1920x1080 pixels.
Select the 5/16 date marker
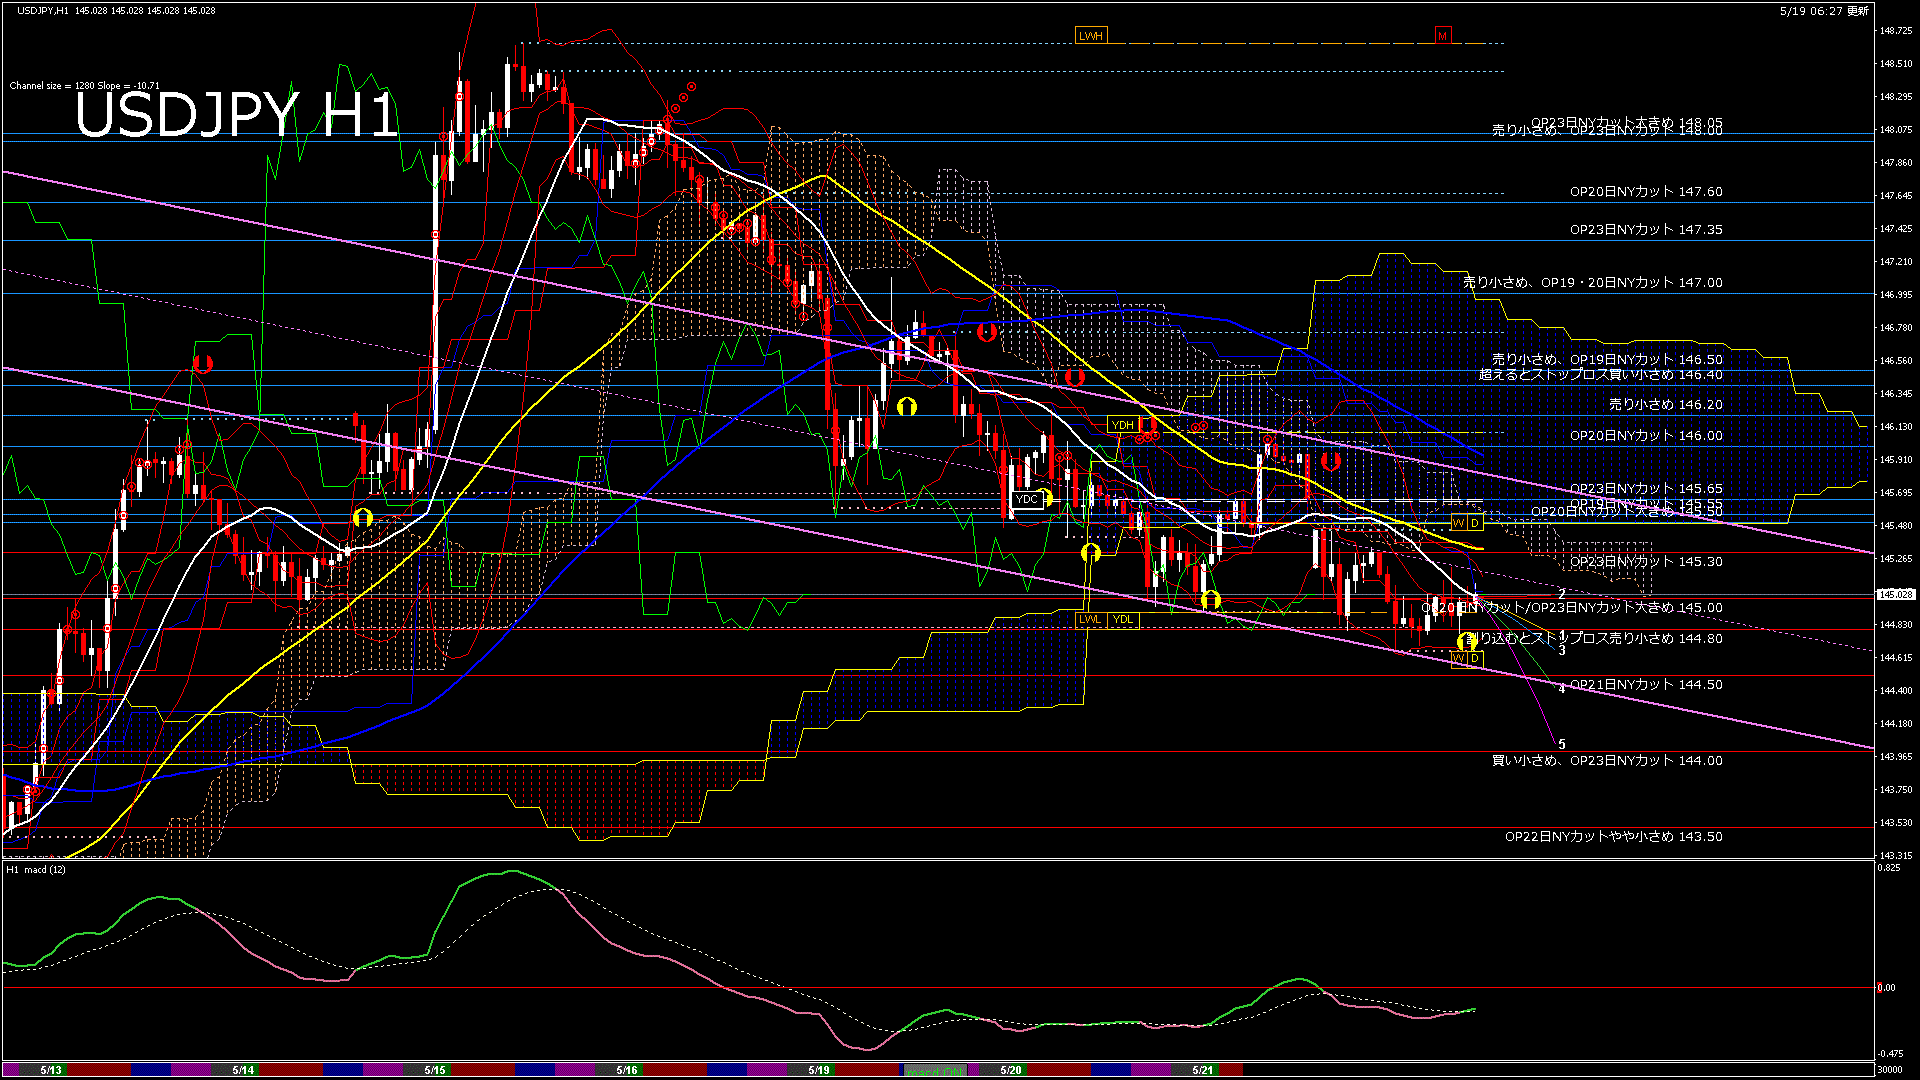[626, 1070]
